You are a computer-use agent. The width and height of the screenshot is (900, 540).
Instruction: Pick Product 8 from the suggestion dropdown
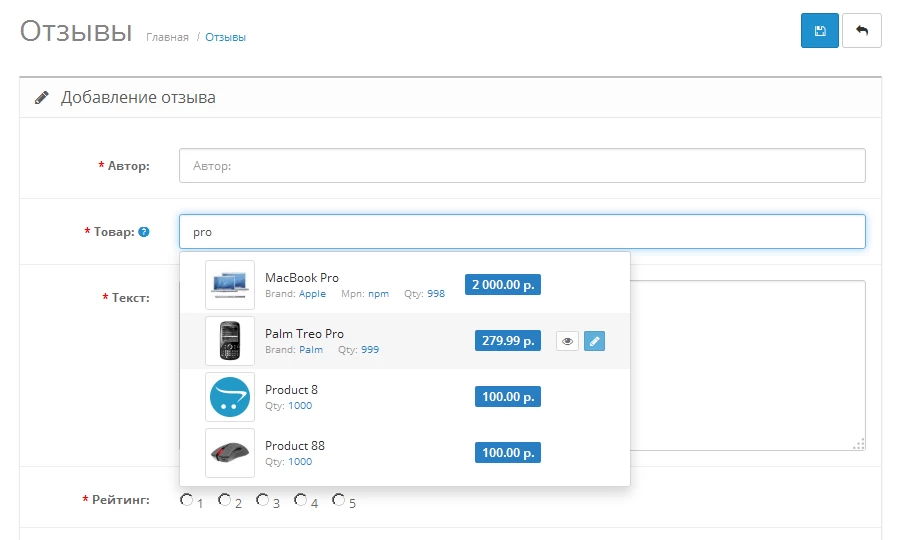[x=291, y=390]
